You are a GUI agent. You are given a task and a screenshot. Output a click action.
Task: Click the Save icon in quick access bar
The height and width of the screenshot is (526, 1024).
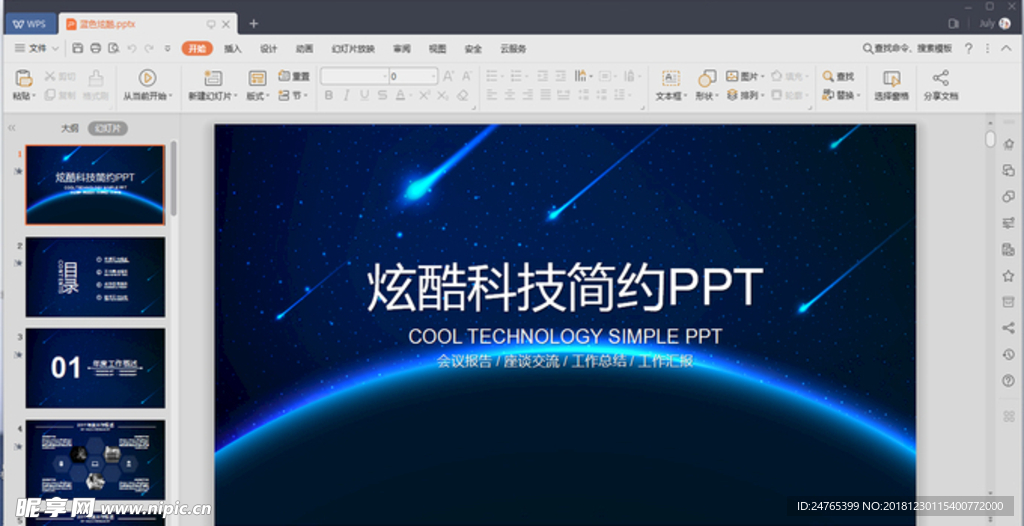click(x=79, y=48)
